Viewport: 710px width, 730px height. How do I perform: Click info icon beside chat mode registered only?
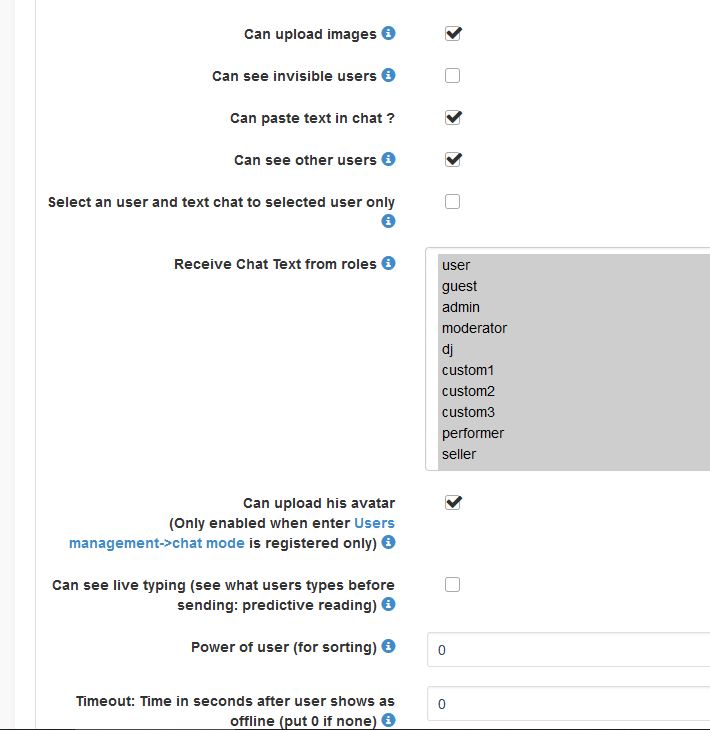[389, 543]
